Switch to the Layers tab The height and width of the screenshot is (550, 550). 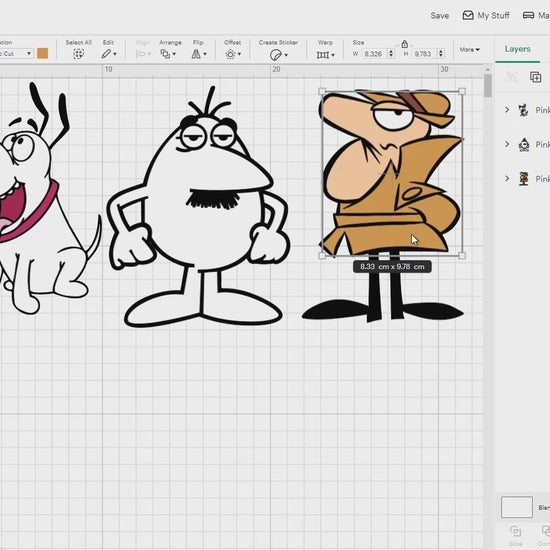click(517, 49)
